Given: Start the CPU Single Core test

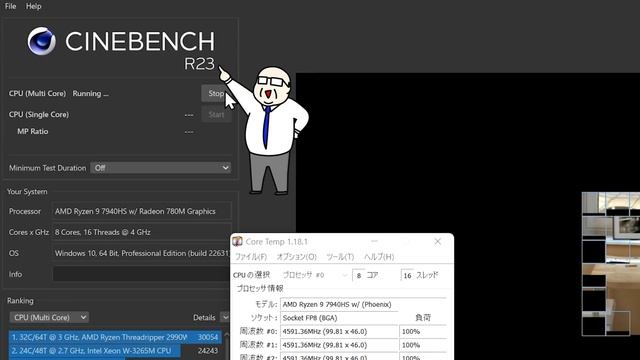Looking at the screenshot, I should click(x=216, y=115).
